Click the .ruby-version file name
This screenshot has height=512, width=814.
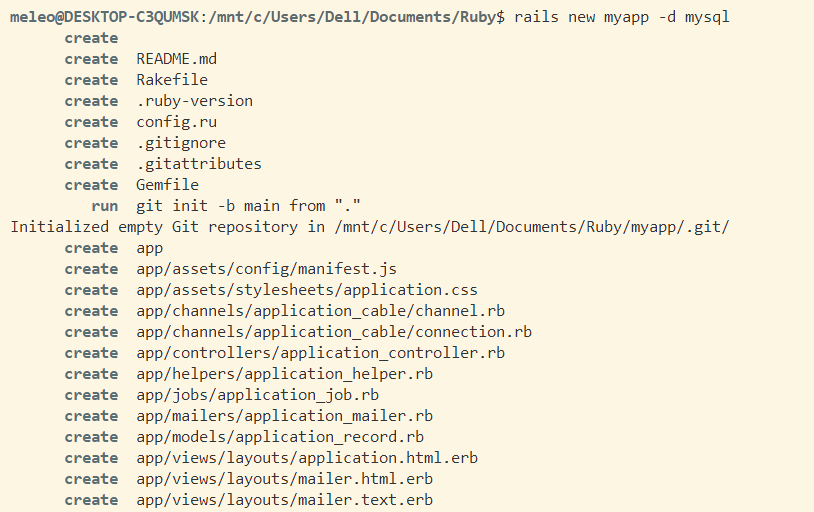pos(194,101)
